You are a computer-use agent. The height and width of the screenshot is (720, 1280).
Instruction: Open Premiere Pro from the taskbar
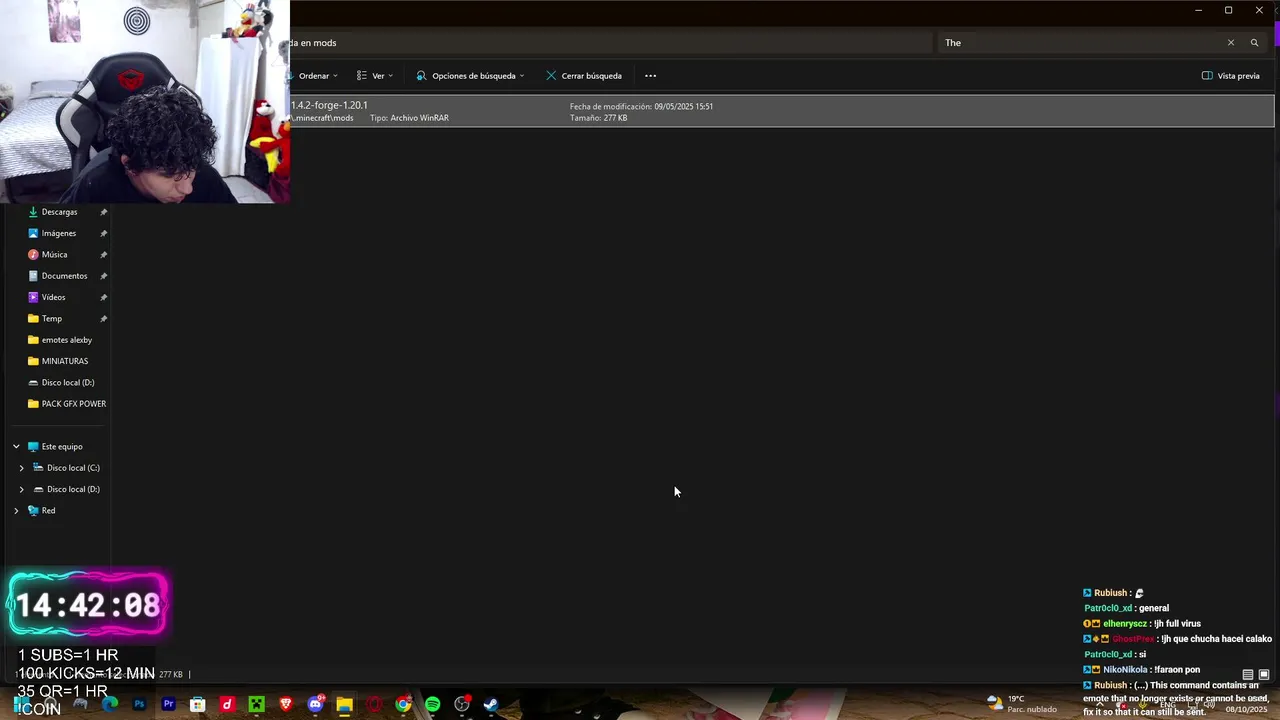pyautogui.click(x=168, y=705)
